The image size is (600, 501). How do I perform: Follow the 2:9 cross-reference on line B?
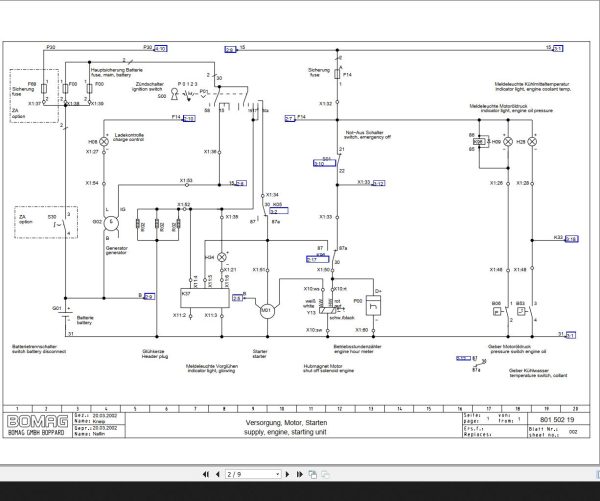[x=149, y=296]
